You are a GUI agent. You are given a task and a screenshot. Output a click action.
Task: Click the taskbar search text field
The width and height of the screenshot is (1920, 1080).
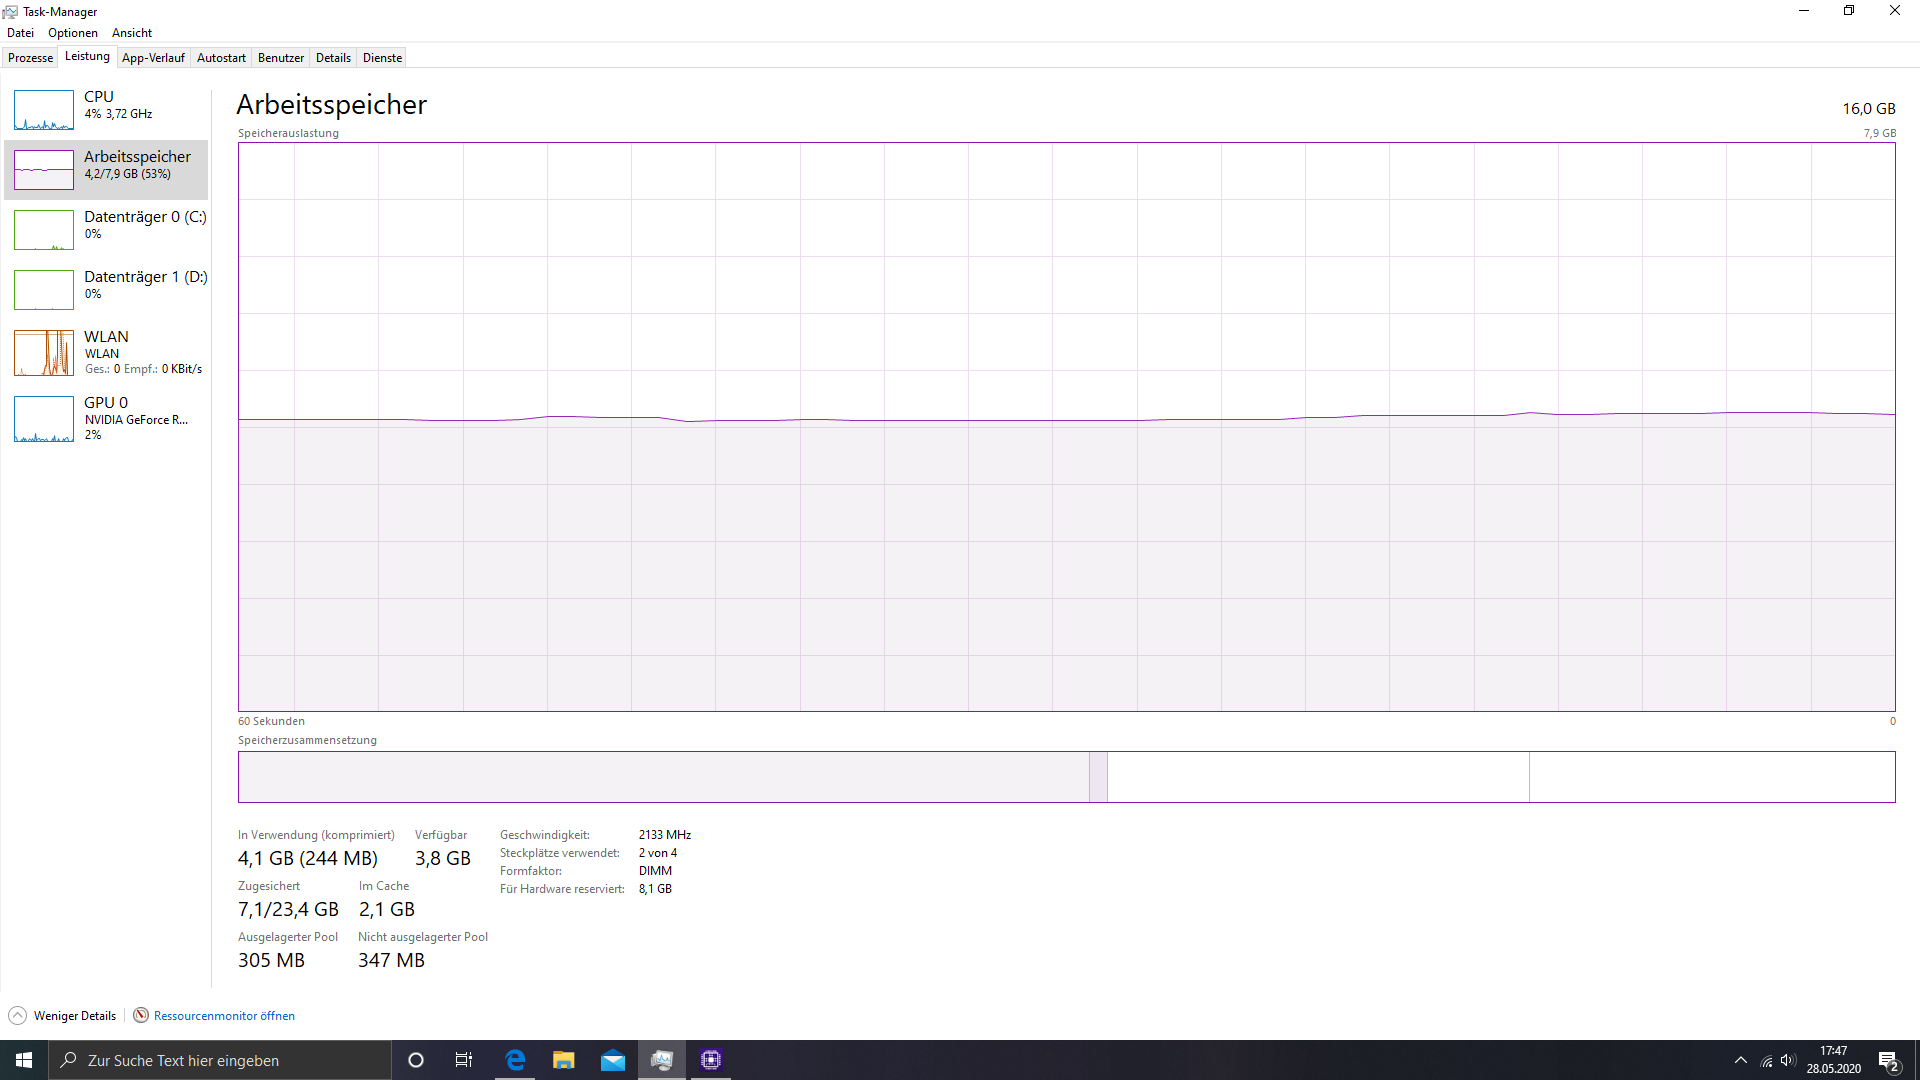point(230,1060)
